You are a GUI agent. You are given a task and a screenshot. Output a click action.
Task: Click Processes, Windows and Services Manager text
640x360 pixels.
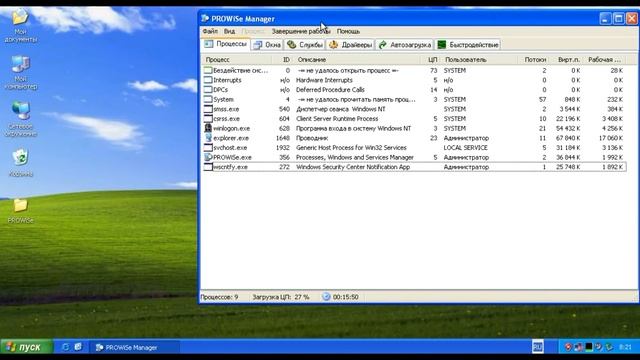[355, 157]
